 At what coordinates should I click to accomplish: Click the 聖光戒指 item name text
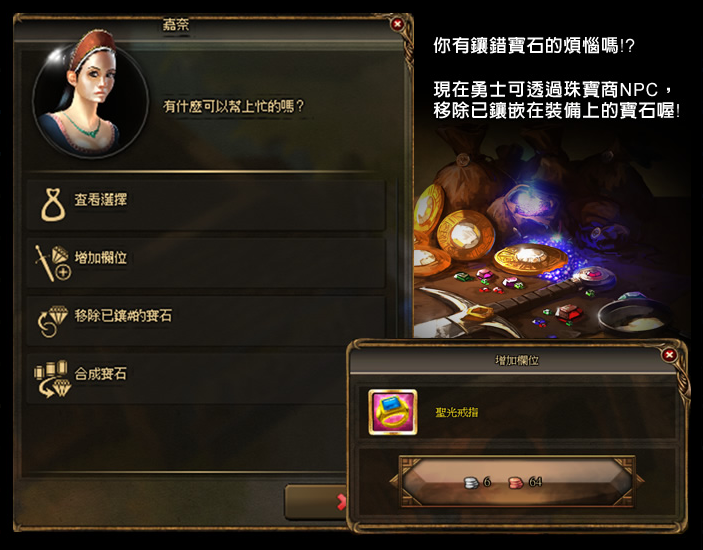[x=456, y=412]
